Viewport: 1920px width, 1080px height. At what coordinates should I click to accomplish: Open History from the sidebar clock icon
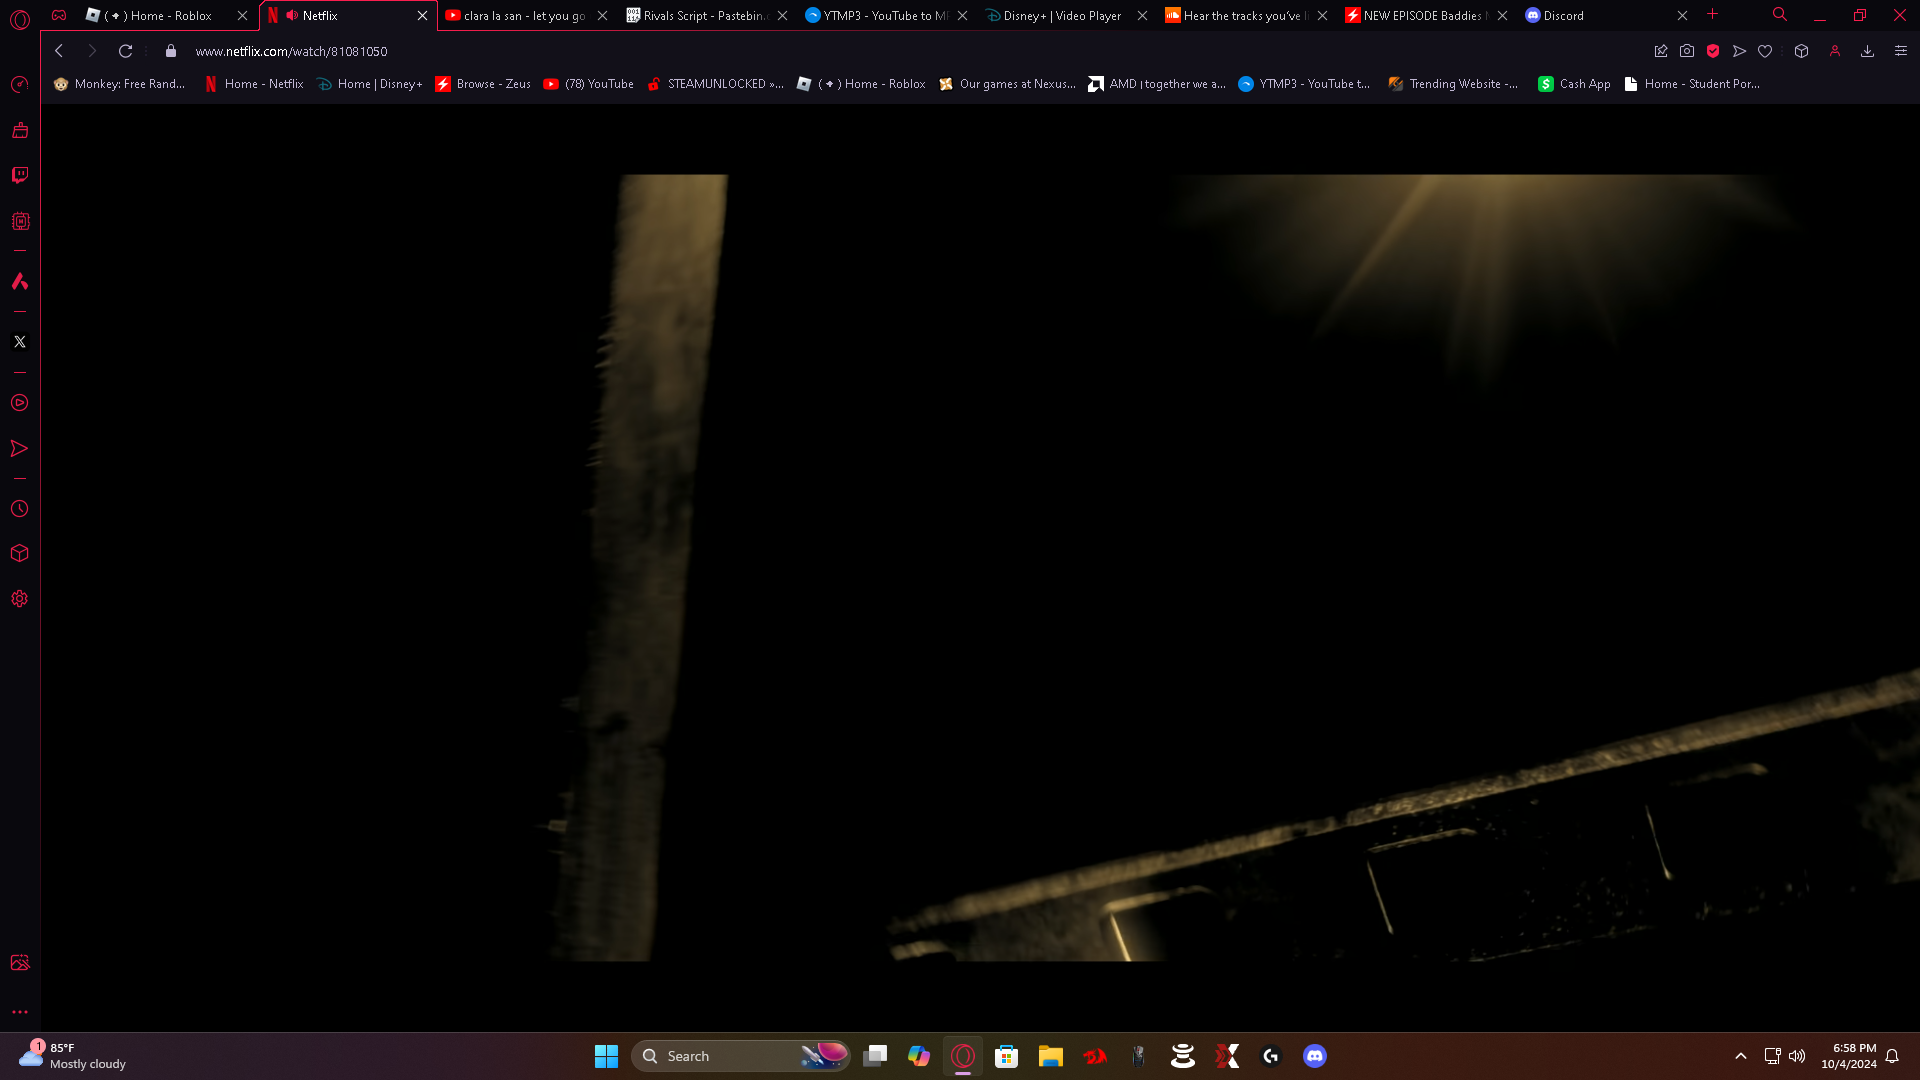(x=20, y=509)
